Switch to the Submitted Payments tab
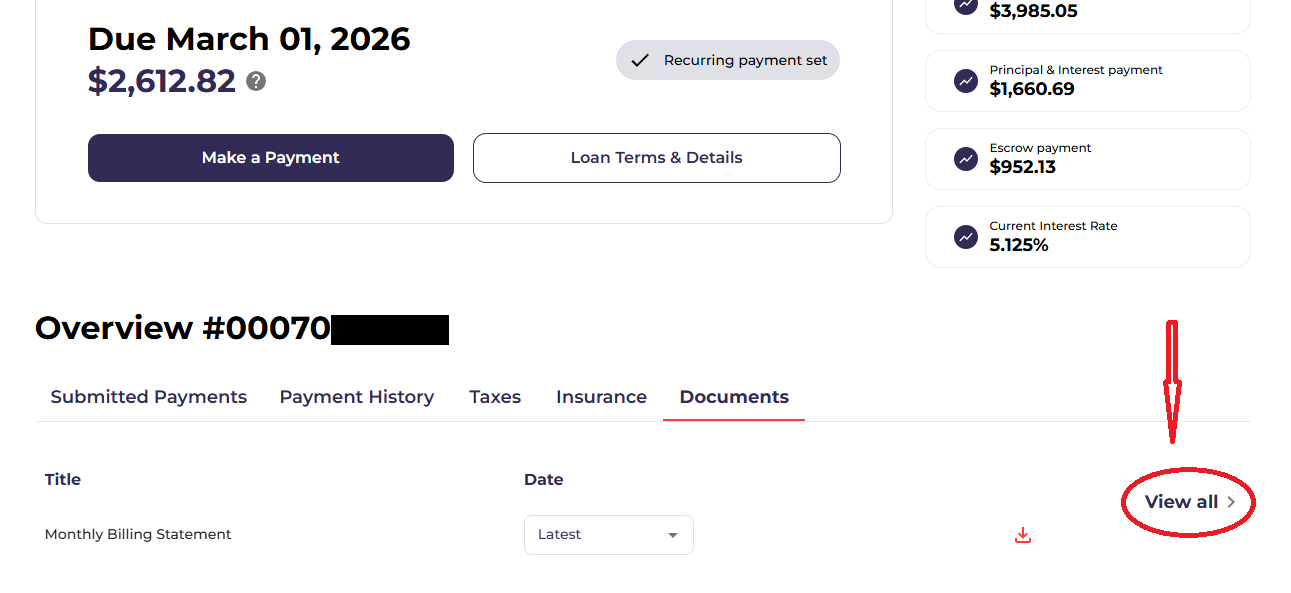 tap(149, 397)
